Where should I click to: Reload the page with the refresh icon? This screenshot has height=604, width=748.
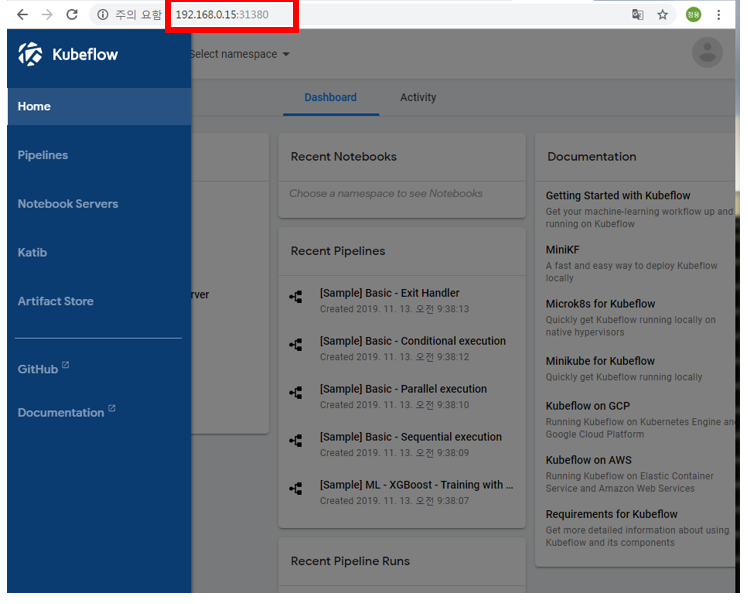click(x=72, y=15)
